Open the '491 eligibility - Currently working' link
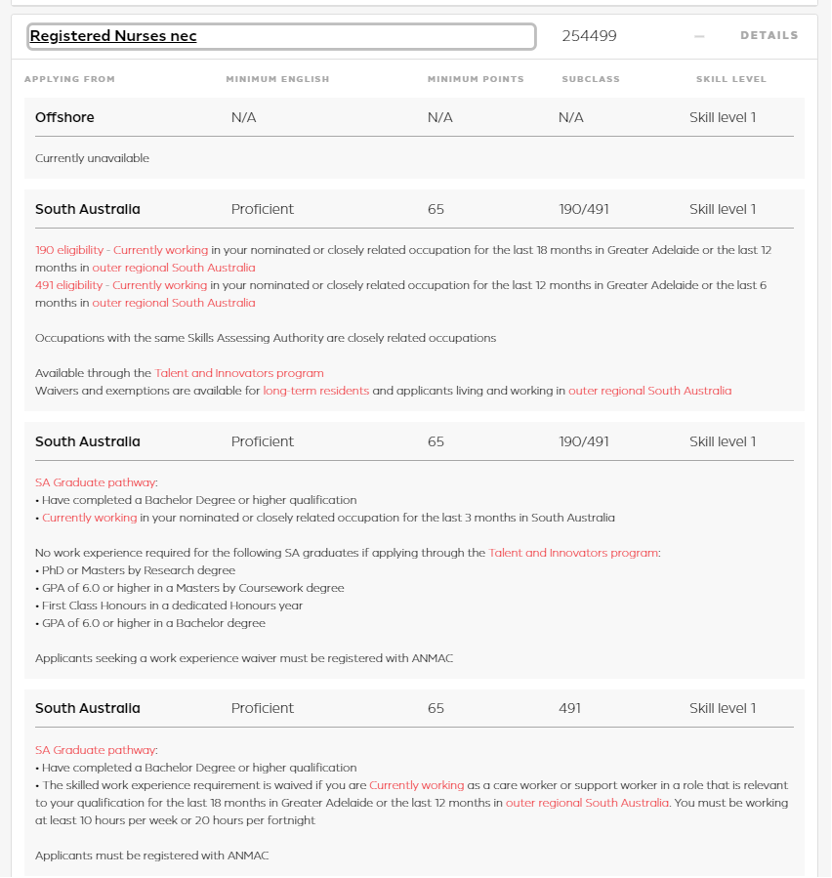The width and height of the screenshot is (832, 878). [121, 285]
